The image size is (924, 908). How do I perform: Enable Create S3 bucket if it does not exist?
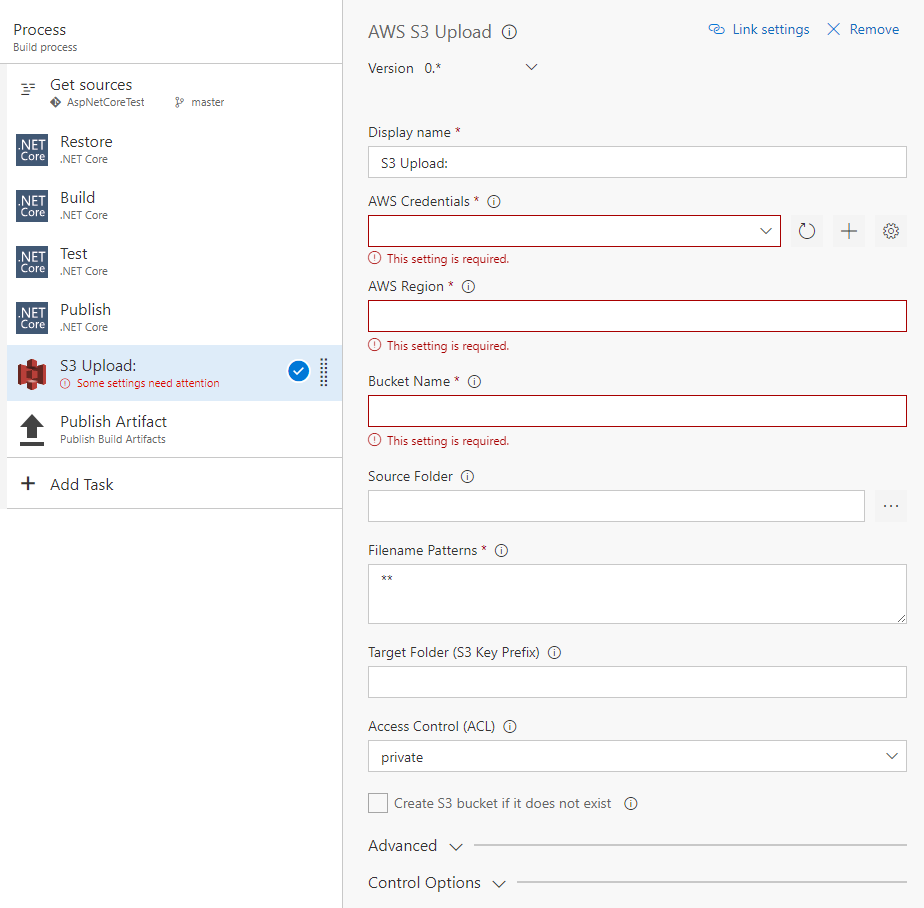coord(378,803)
